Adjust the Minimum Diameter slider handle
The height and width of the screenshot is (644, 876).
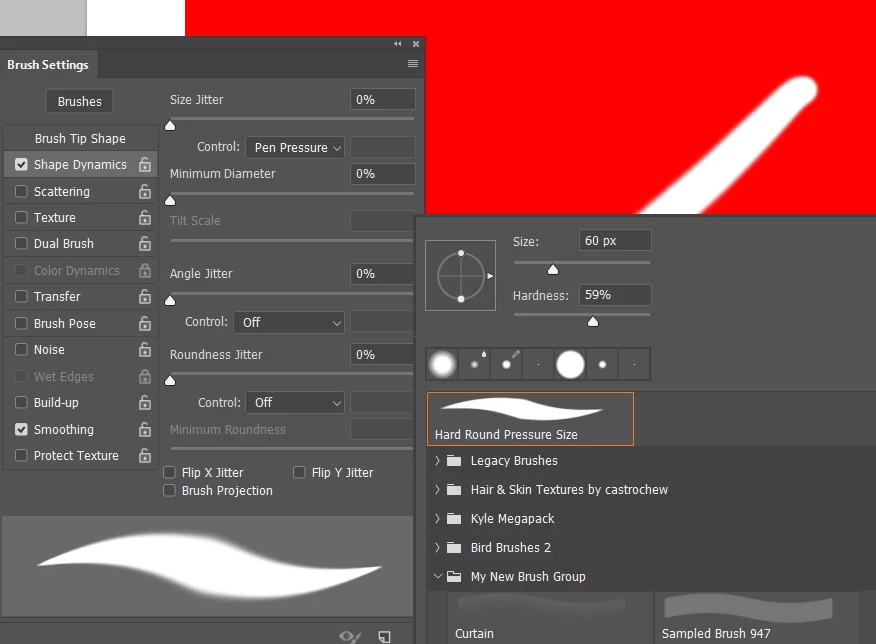(170, 201)
